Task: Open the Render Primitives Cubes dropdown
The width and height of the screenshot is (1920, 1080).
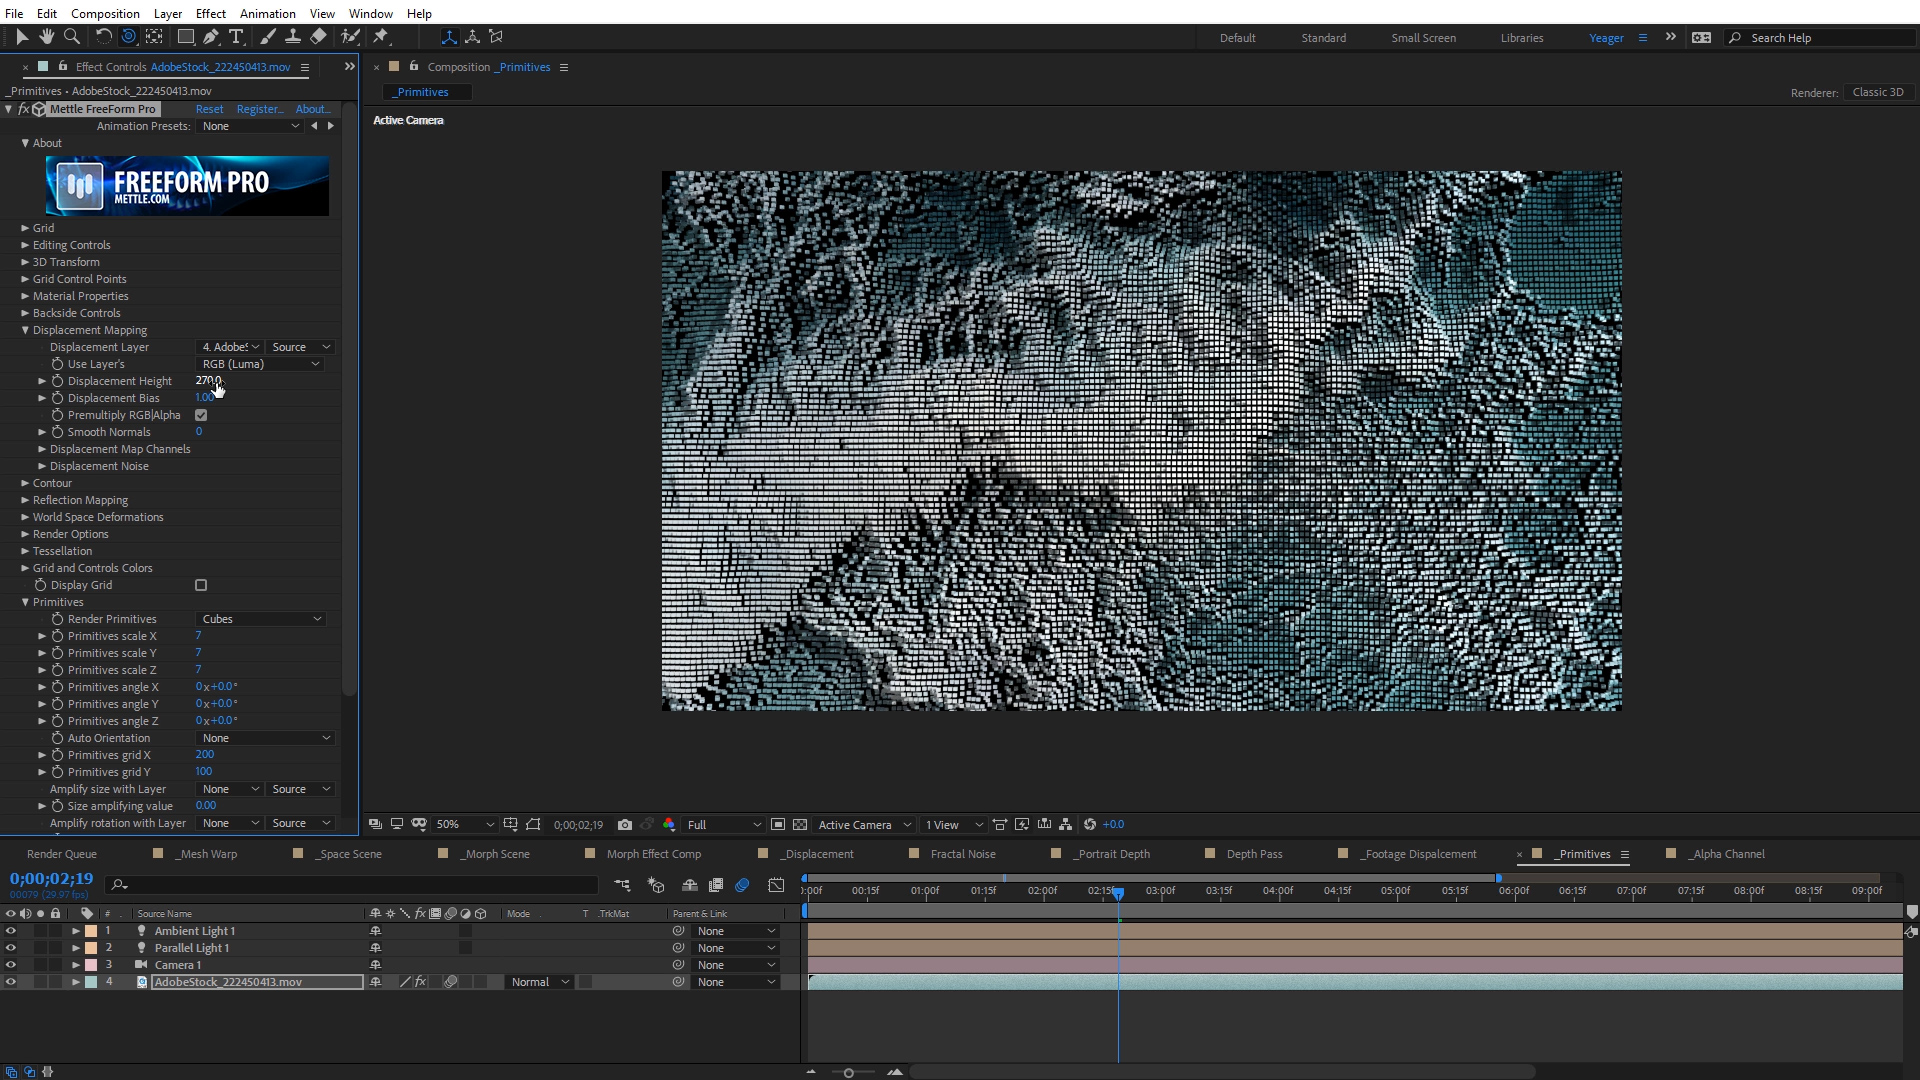Action: coord(261,619)
